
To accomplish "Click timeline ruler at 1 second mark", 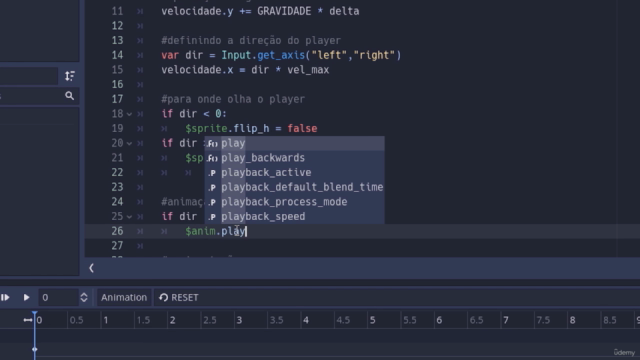I will coord(105,320).
